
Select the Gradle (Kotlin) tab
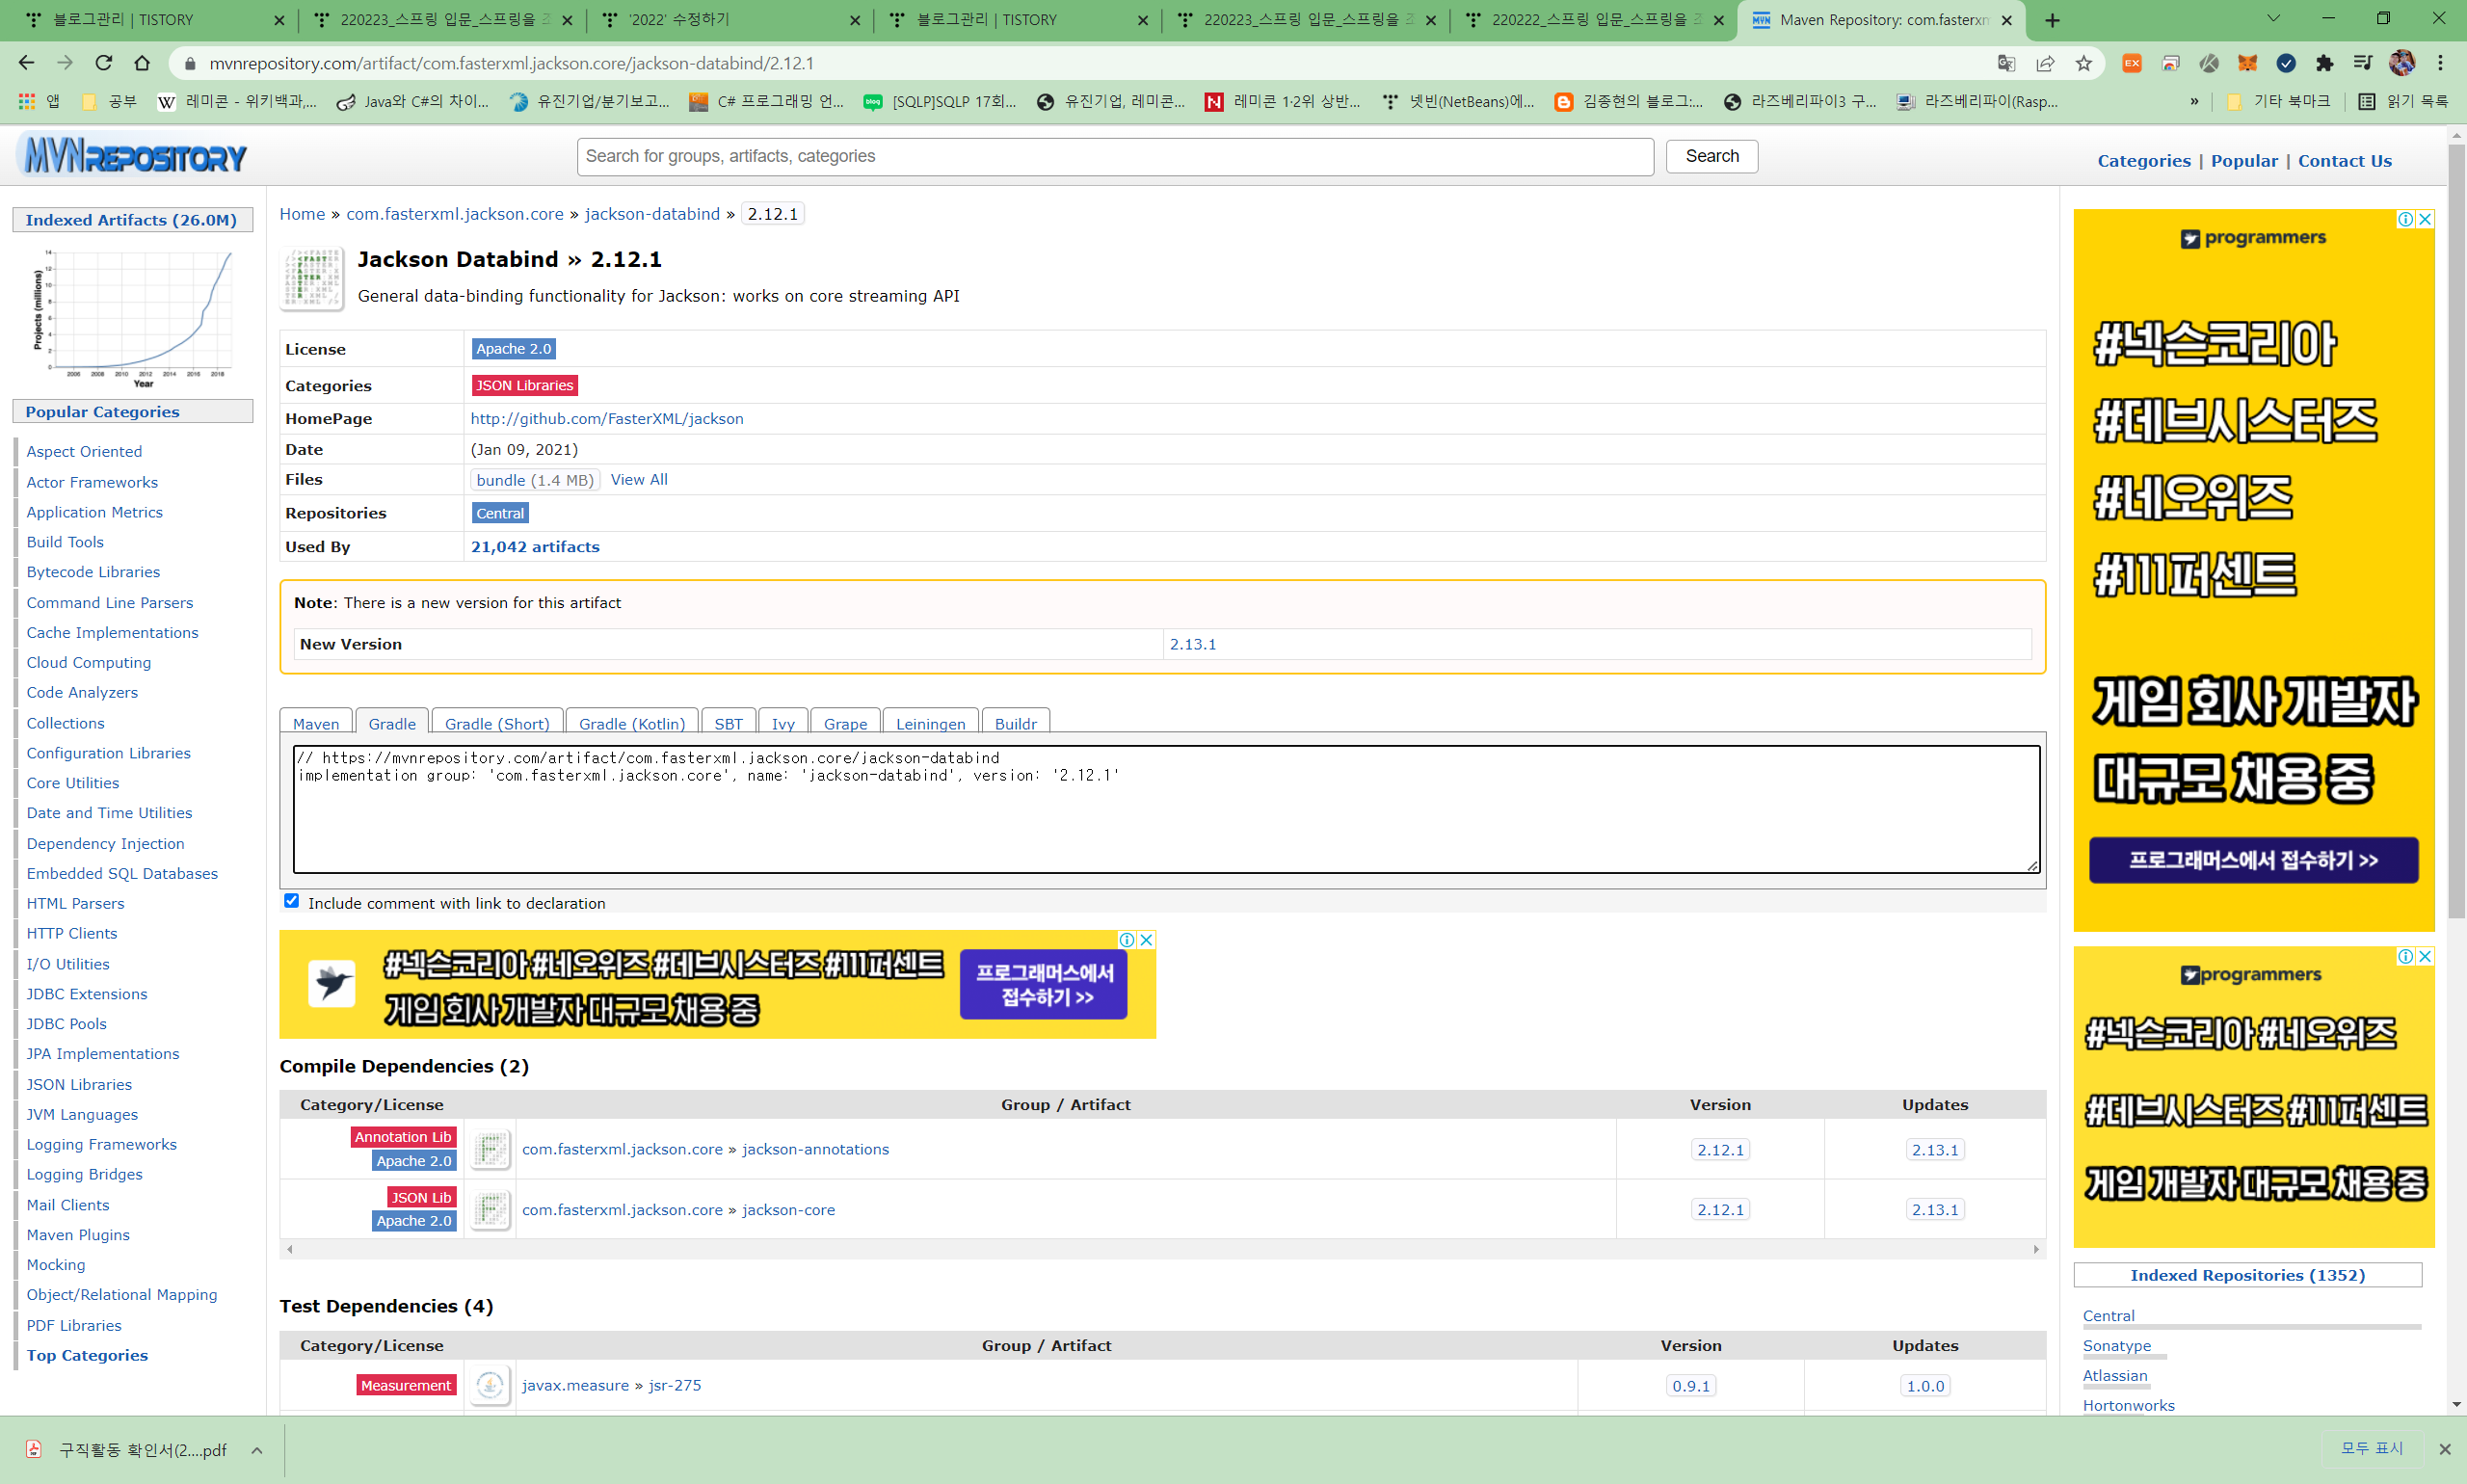(x=631, y=723)
